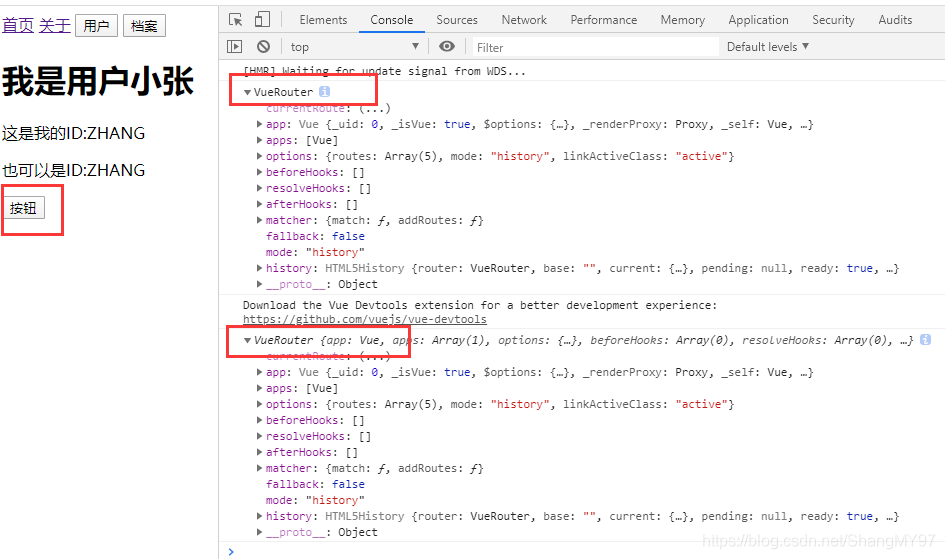
Task: Open the Application tab
Action: [758, 20]
